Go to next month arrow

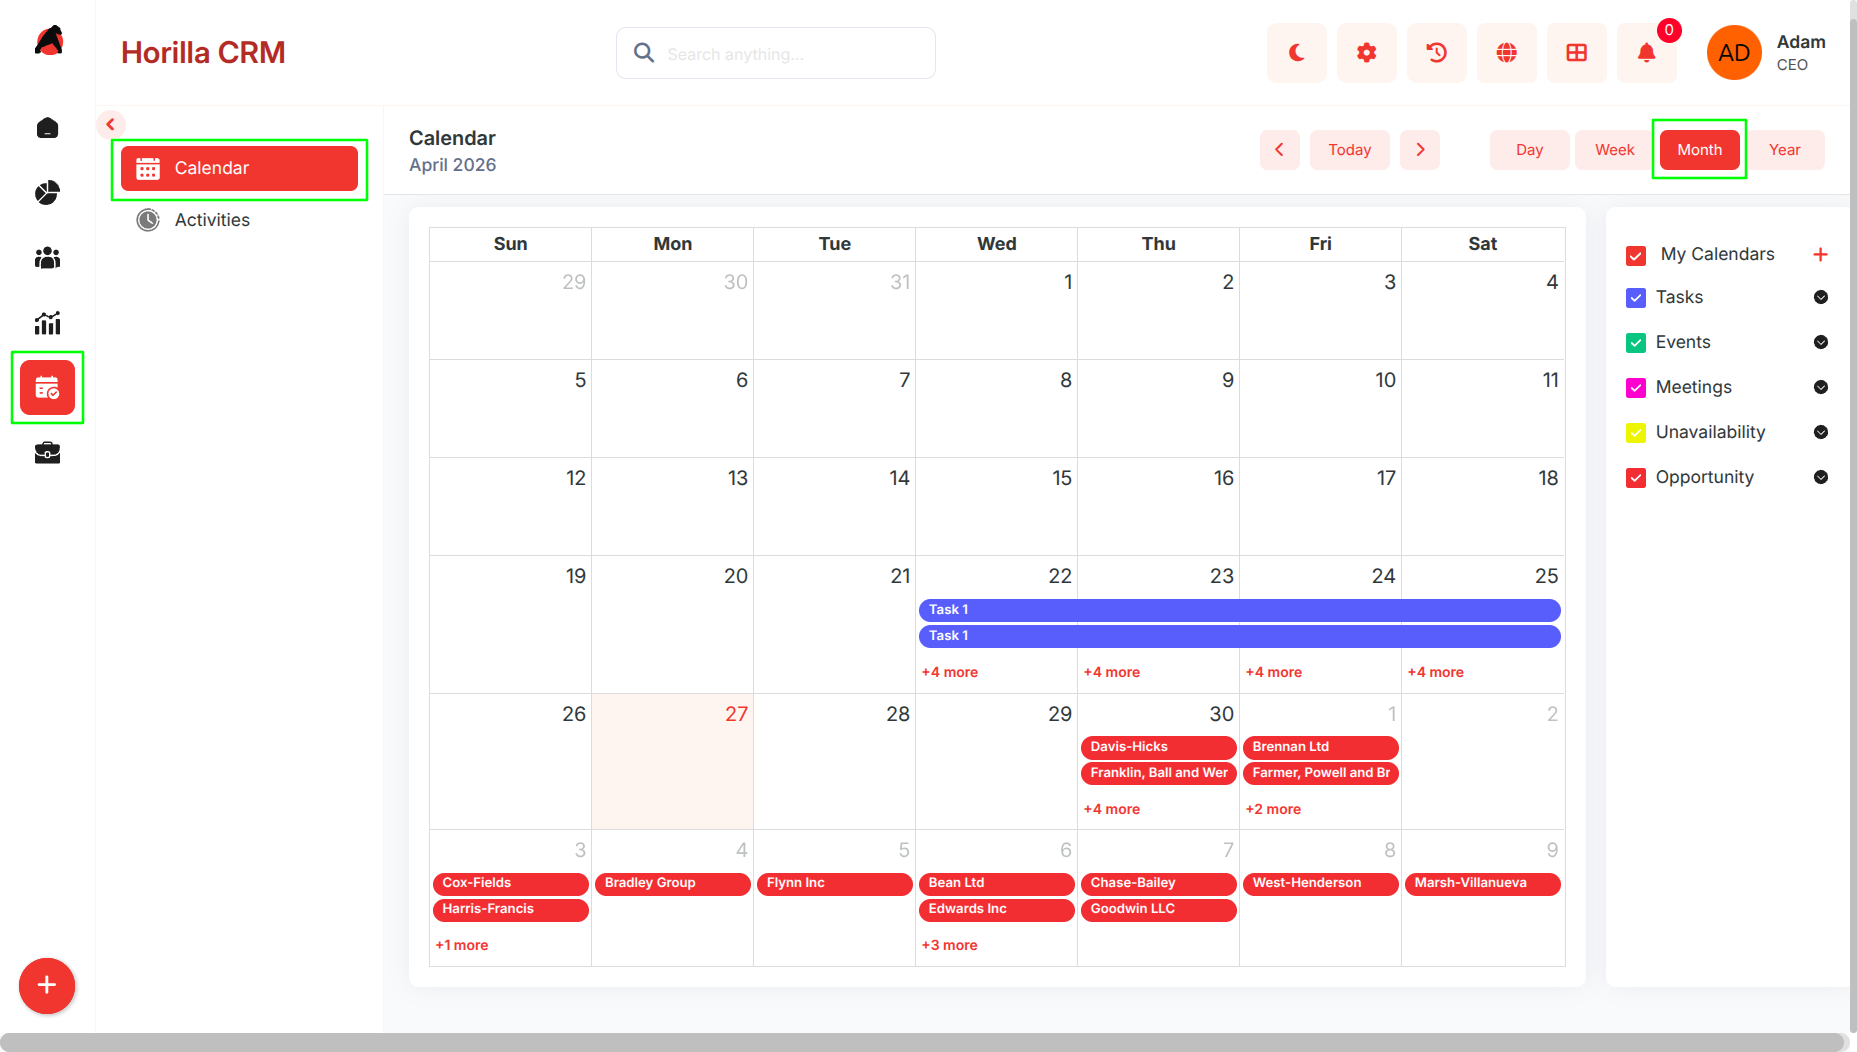(1420, 150)
